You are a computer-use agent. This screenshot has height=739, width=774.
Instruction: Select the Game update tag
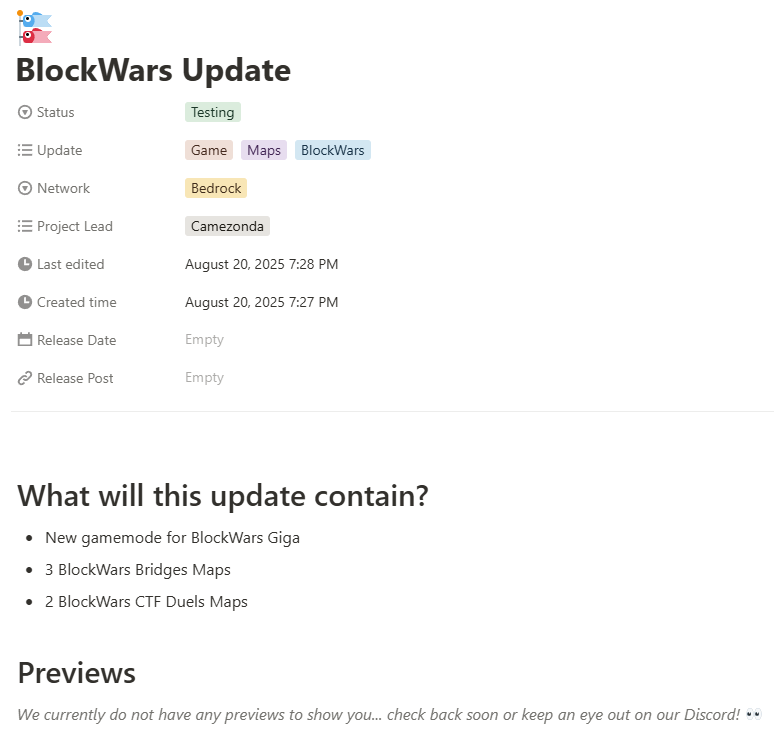pos(209,150)
